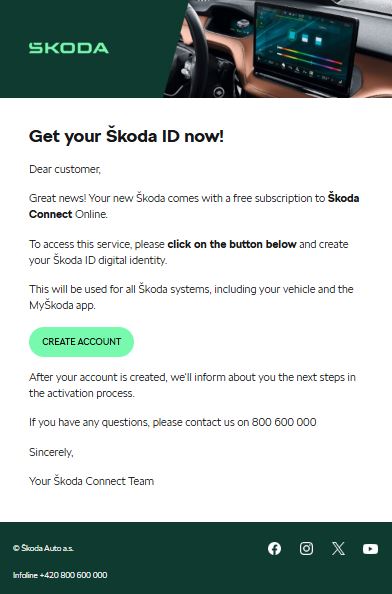Click the "Sincerely," closing line
Screen dimensions: 392x594
[51, 452]
